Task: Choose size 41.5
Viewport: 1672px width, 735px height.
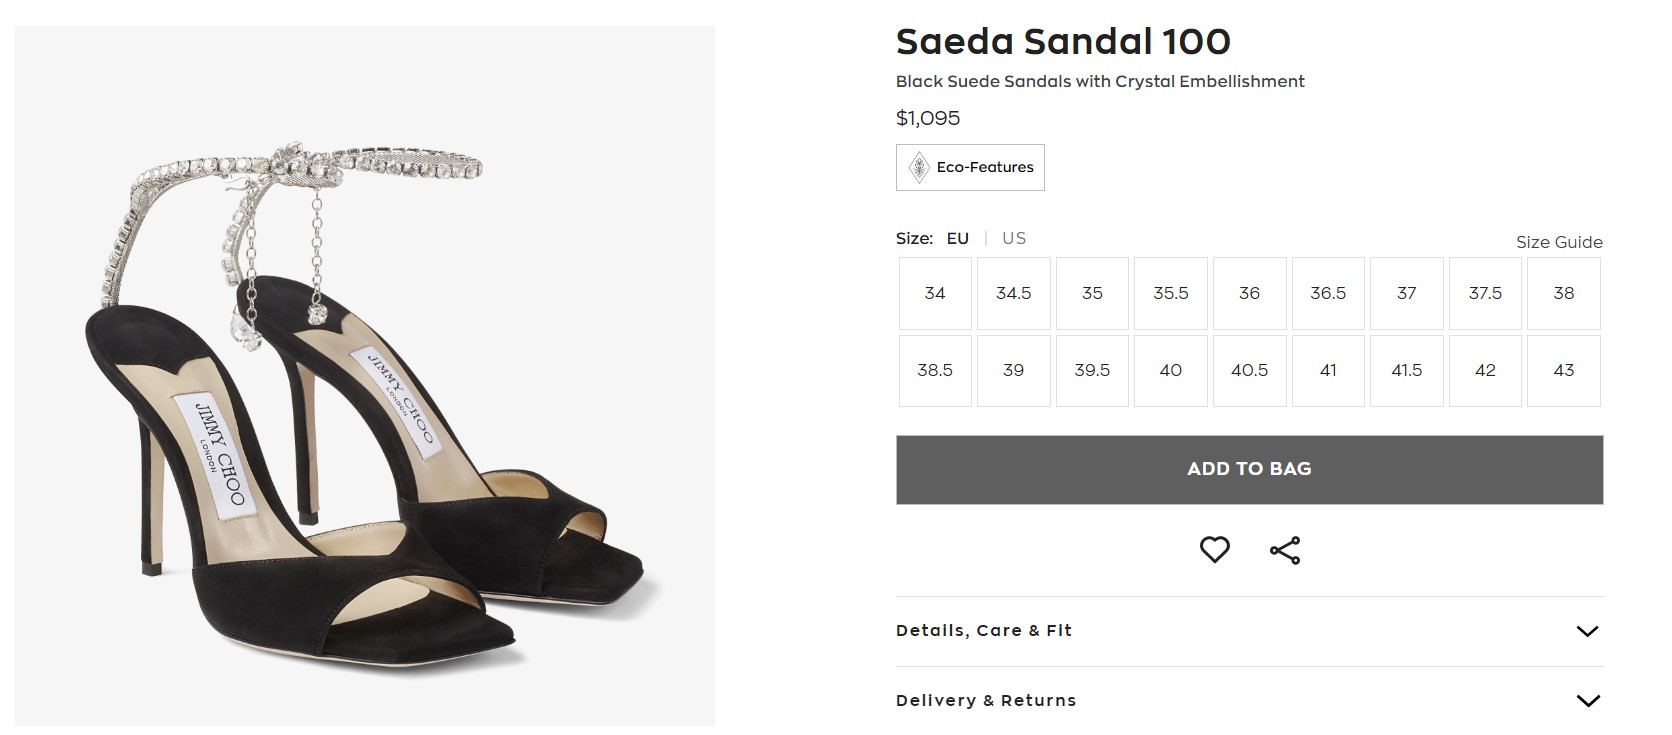Action: 1407,370
